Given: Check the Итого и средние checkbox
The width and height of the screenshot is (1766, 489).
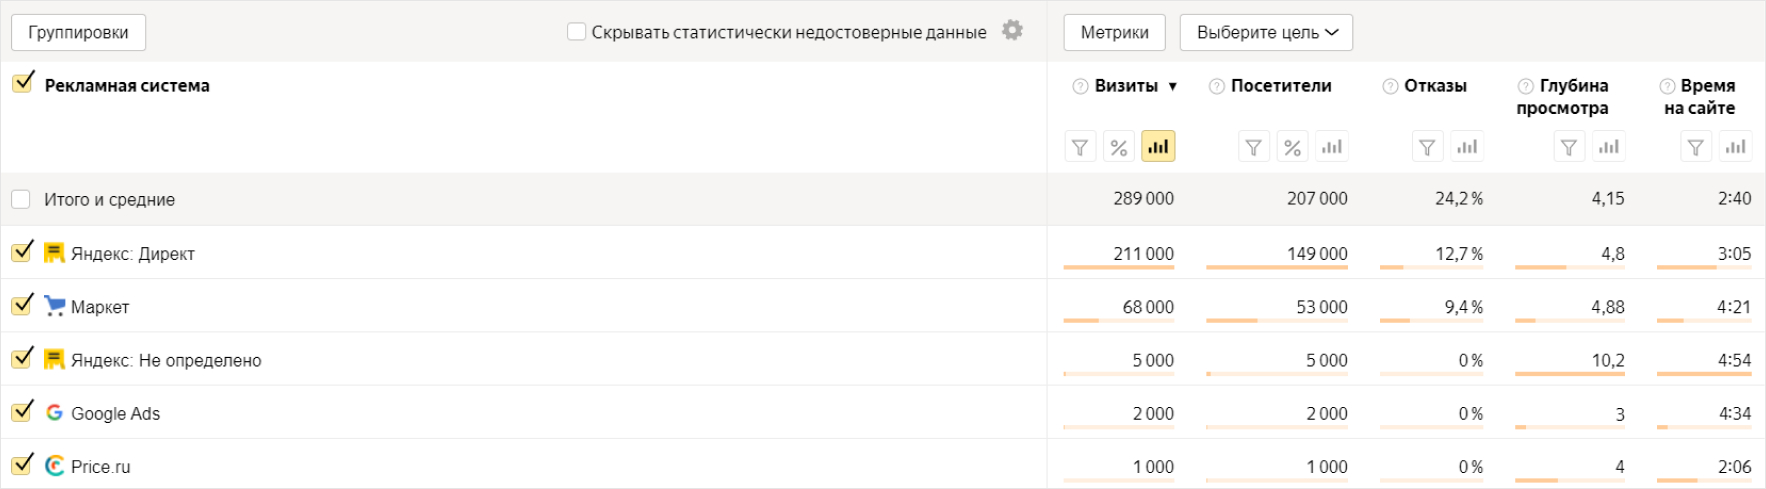Looking at the screenshot, I should click(21, 199).
